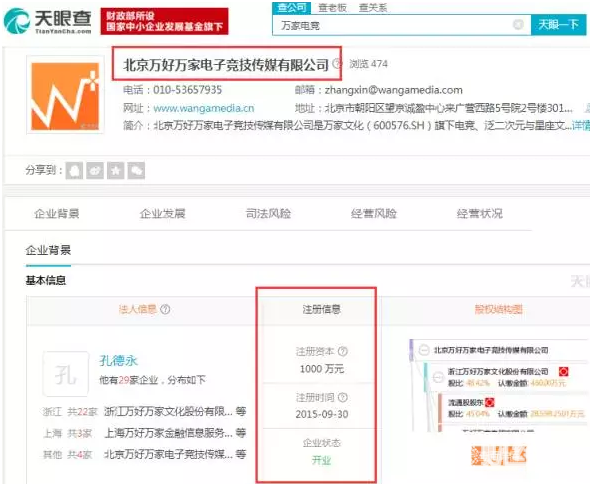Click the 孔 avatar of legal representative

66,374
